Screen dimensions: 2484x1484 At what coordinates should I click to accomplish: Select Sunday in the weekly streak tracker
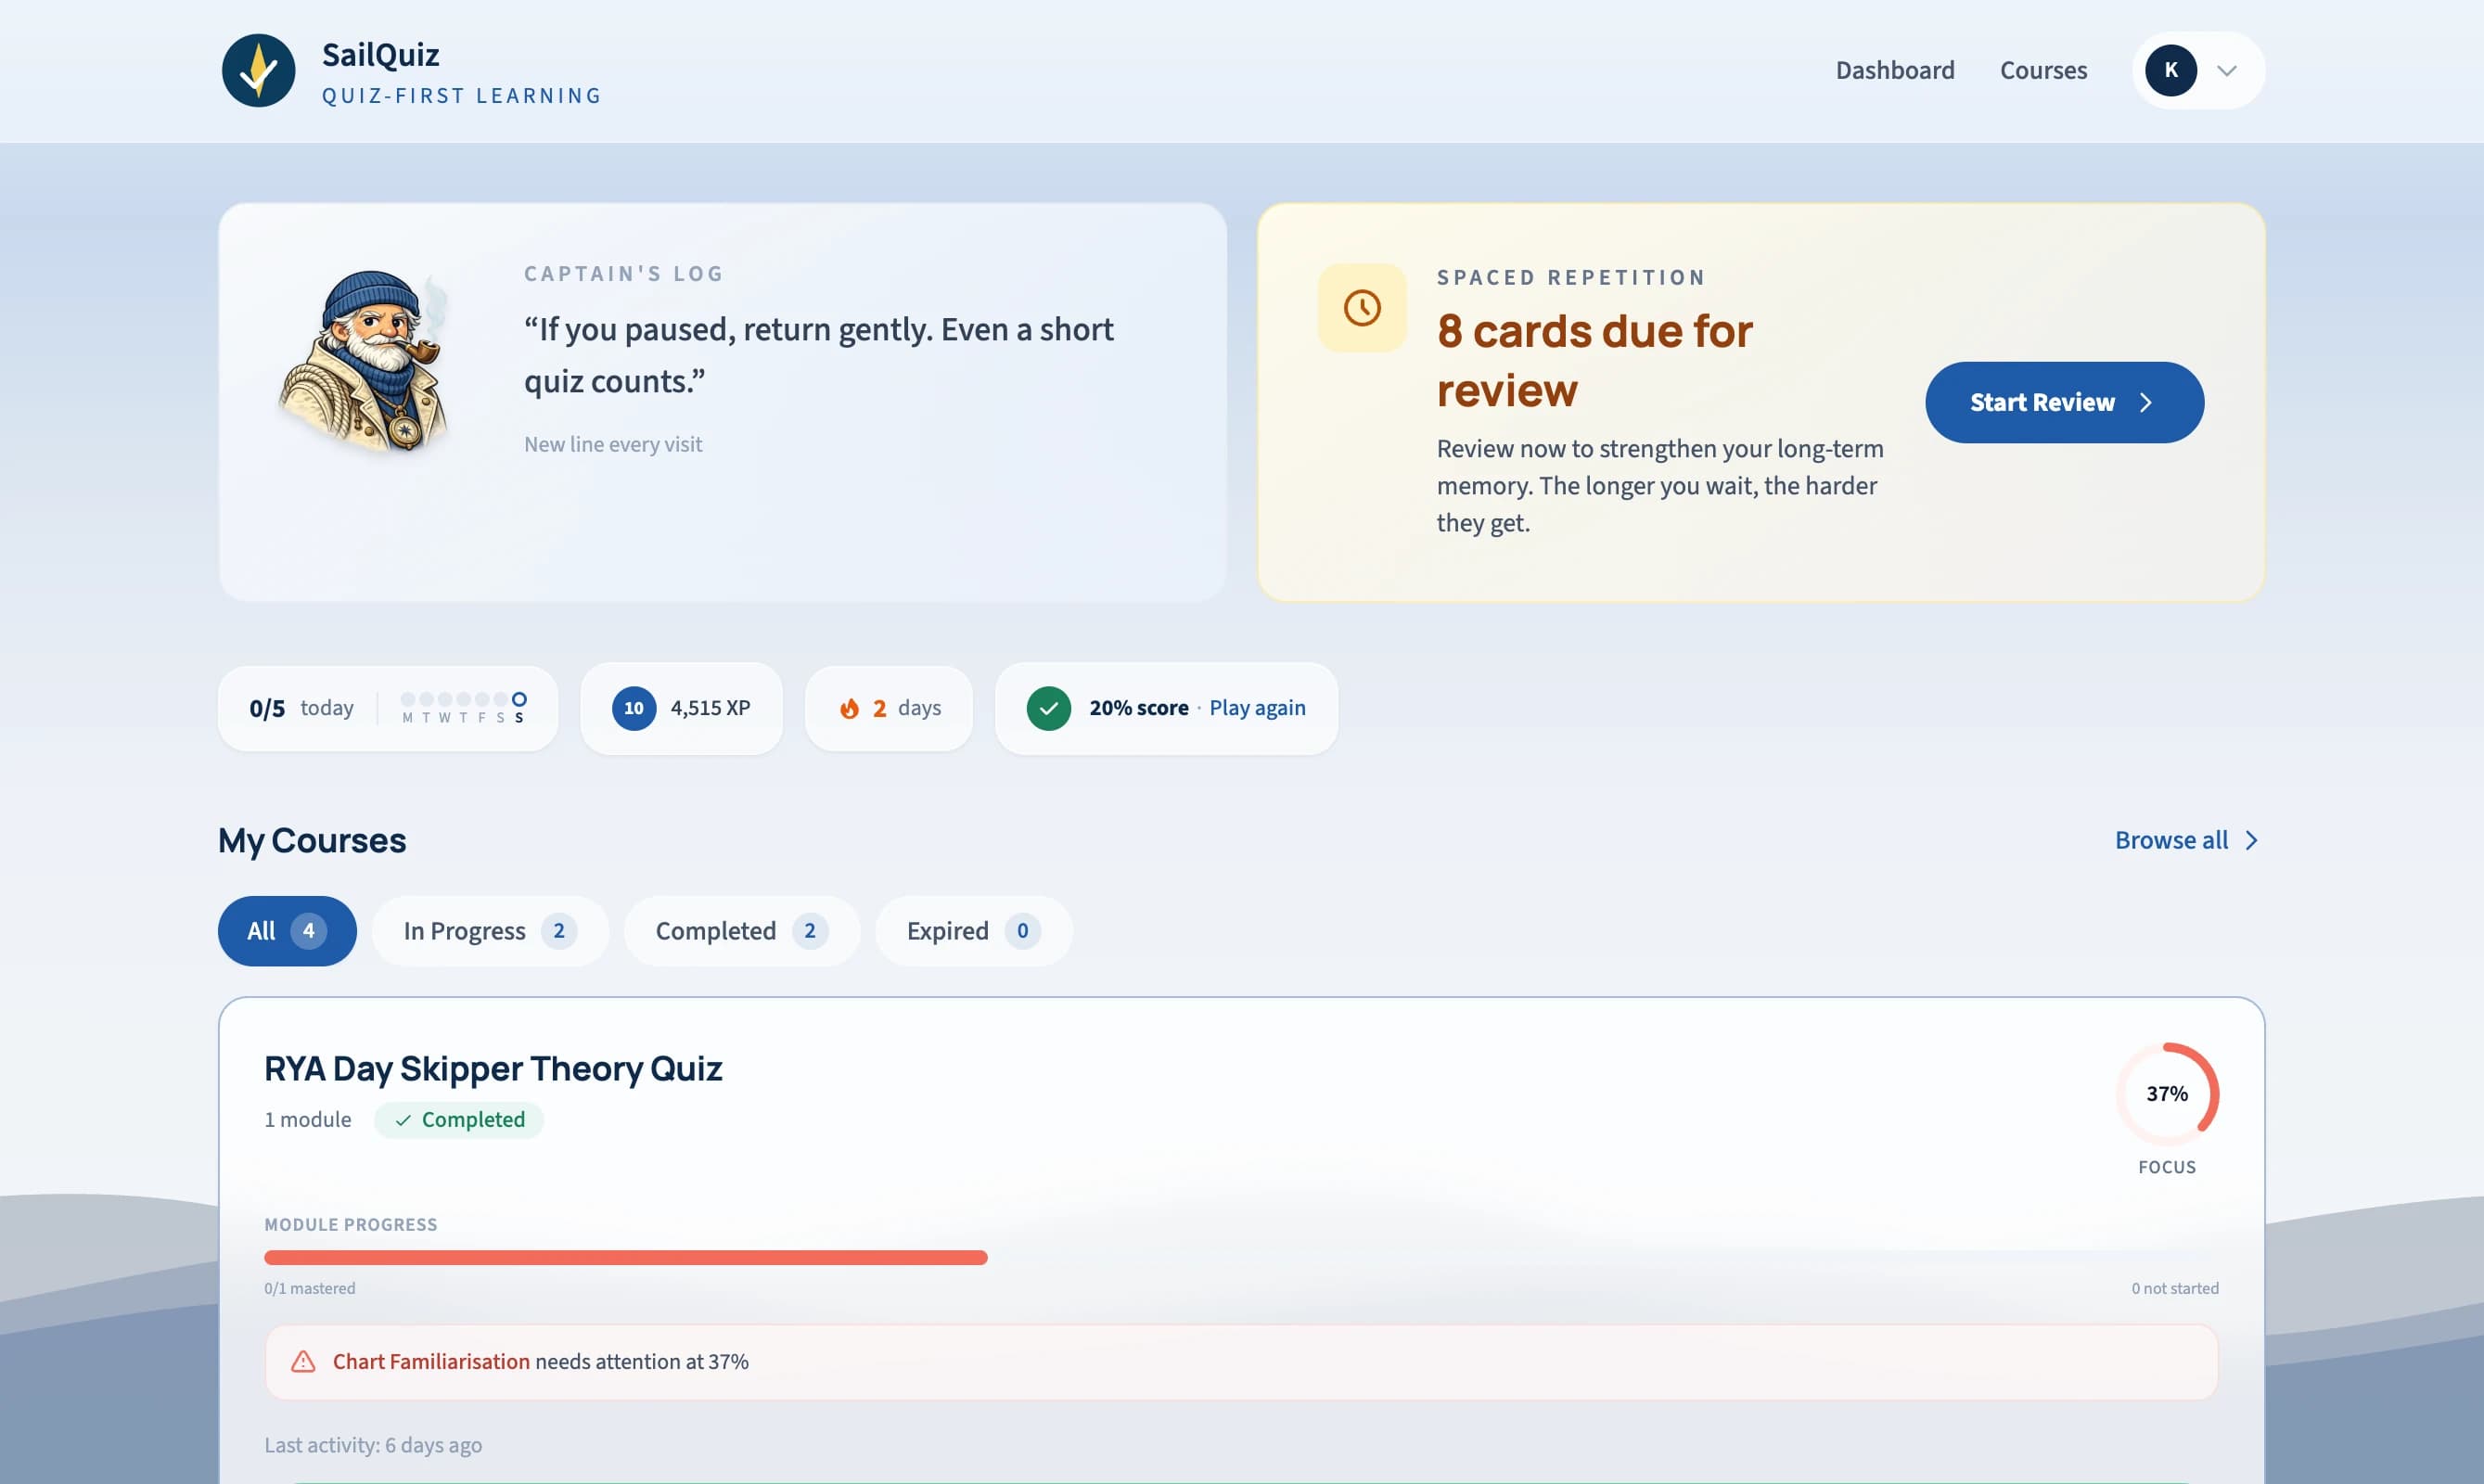pos(520,700)
